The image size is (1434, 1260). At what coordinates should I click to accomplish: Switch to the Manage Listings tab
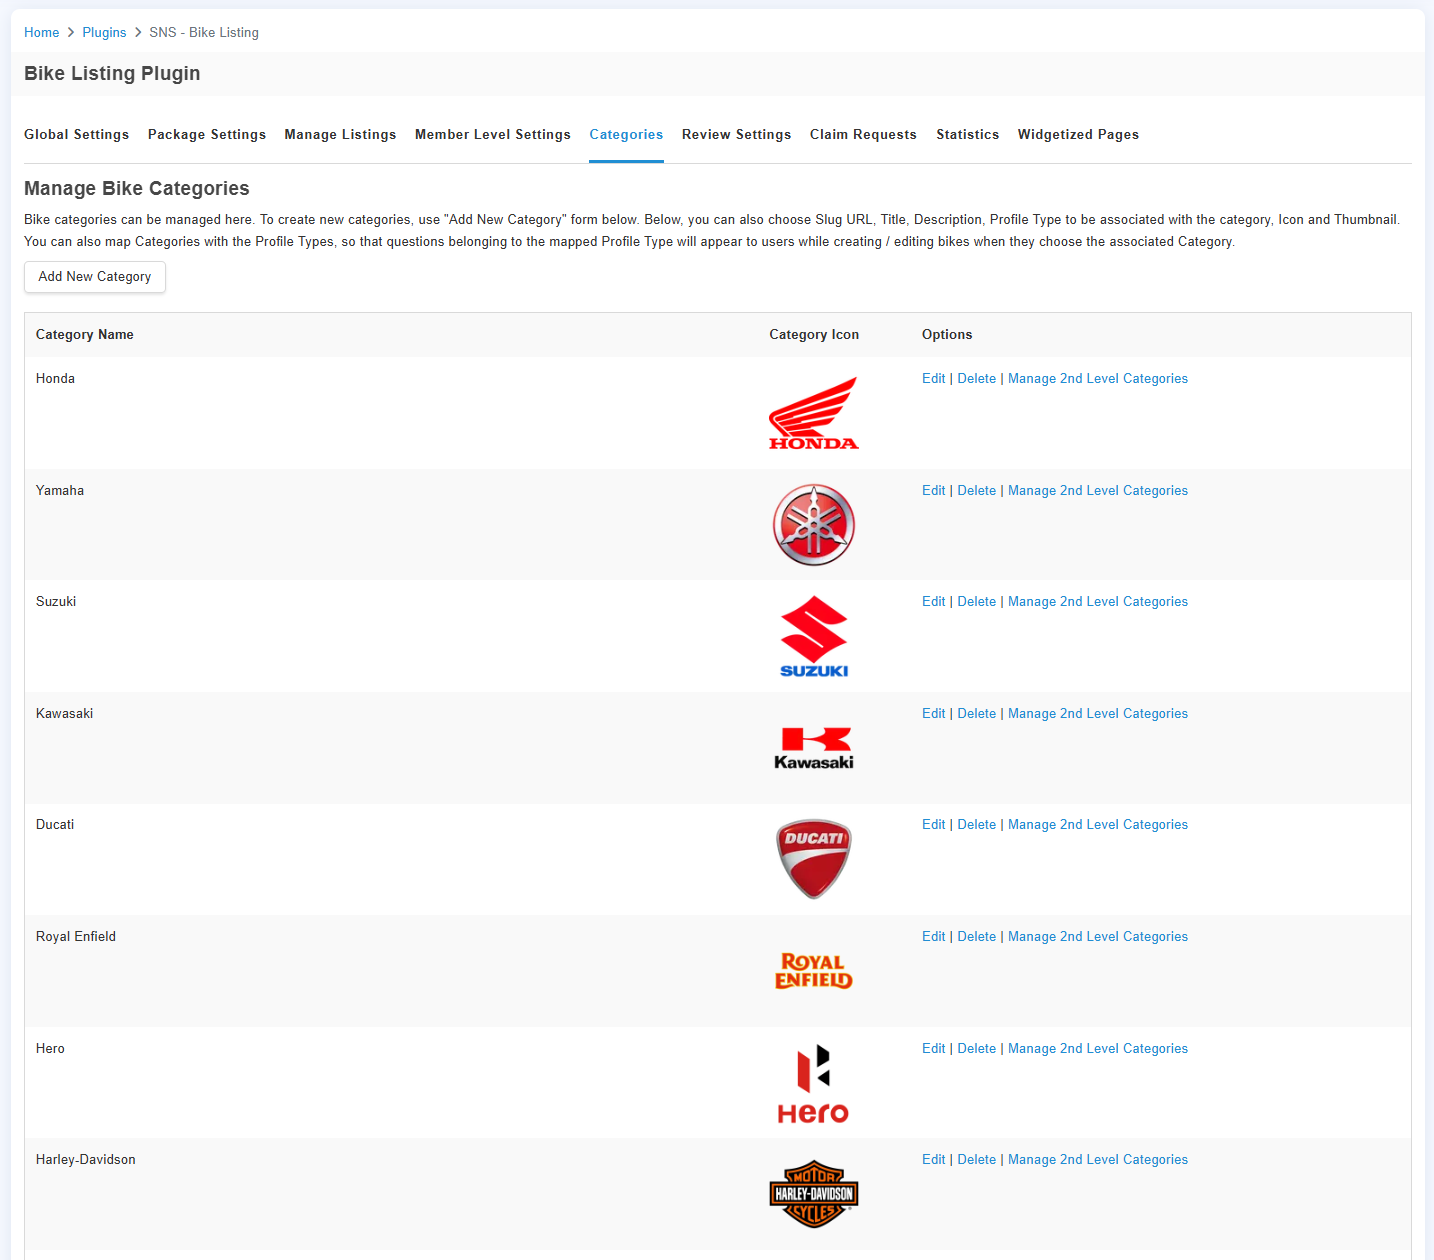point(340,135)
